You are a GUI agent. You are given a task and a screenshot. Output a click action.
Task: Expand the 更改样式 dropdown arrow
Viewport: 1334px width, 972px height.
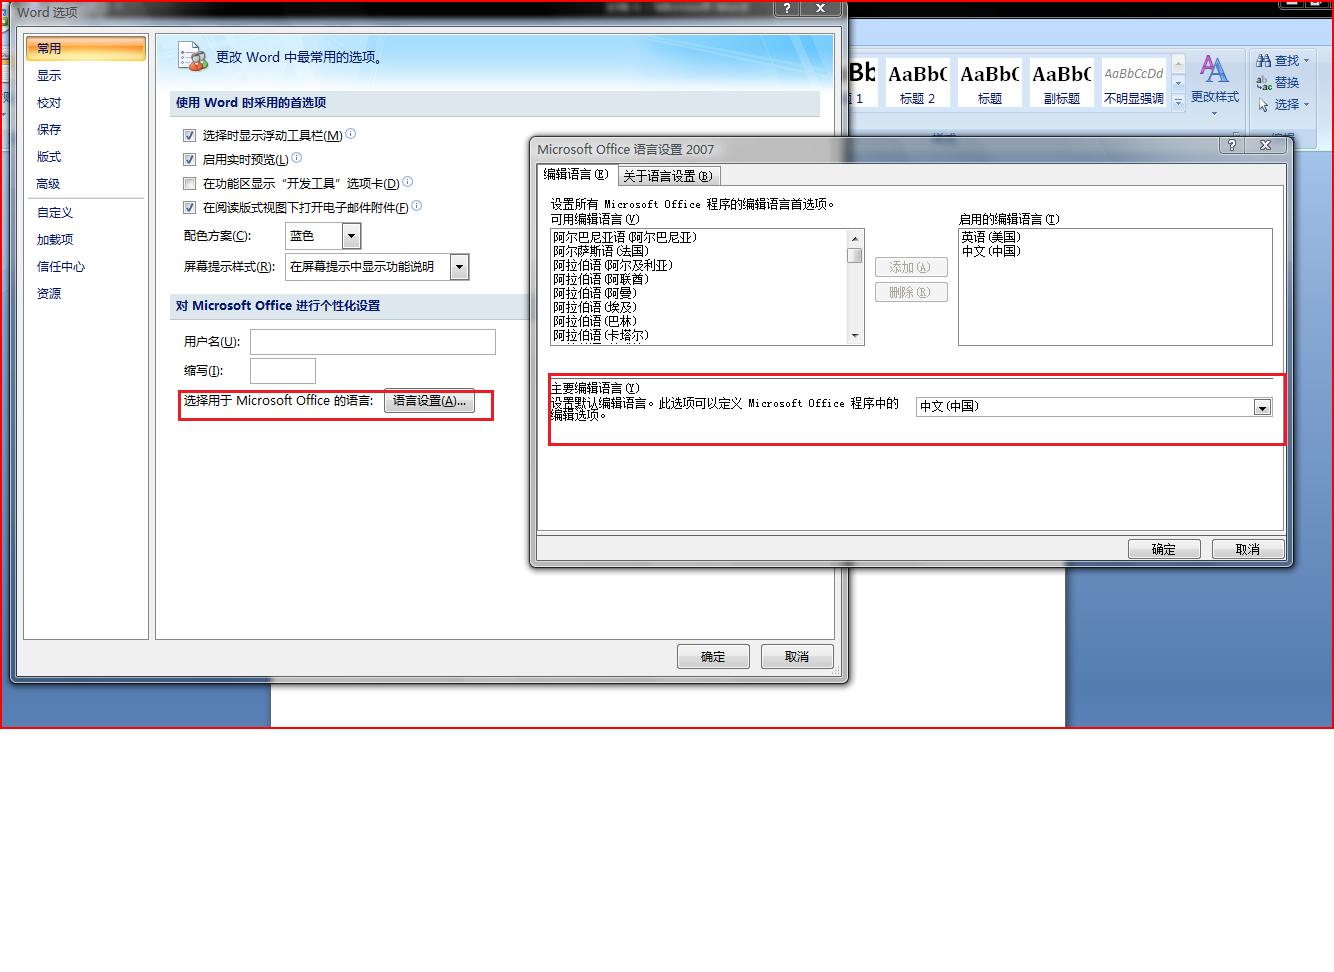(x=1214, y=112)
